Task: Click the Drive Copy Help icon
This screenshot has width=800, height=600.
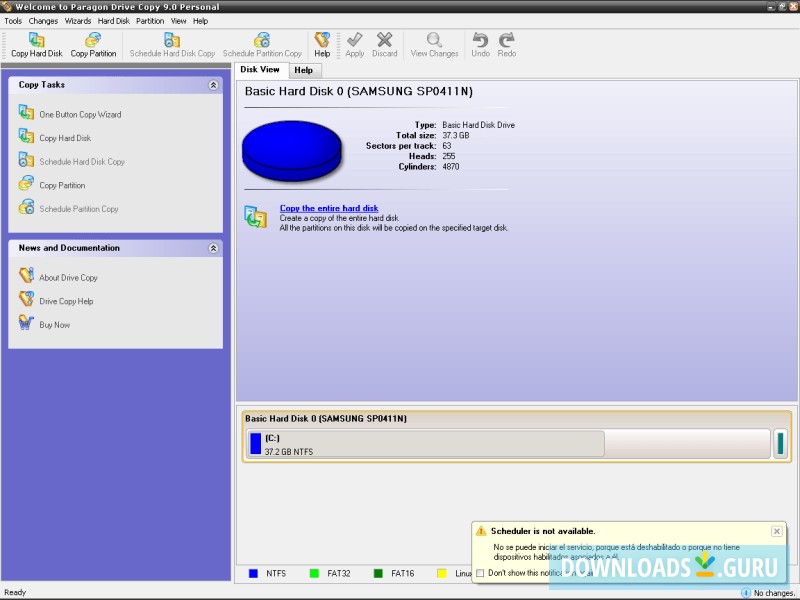Action: coord(26,299)
